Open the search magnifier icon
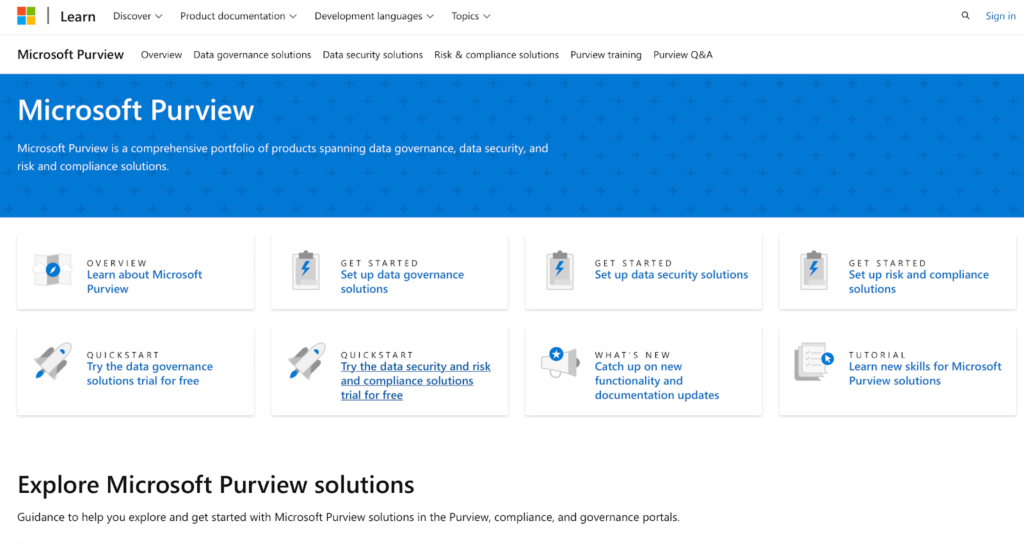 click(x=965, y=16)
